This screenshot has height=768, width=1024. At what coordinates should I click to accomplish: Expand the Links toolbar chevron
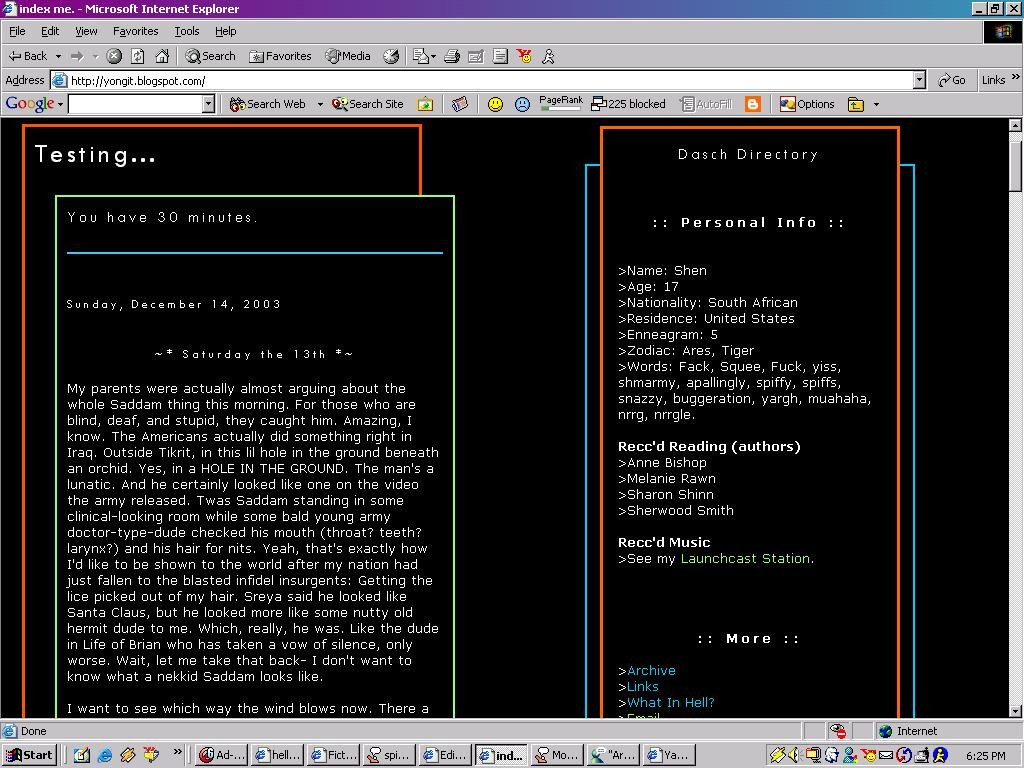[1016, 77]
